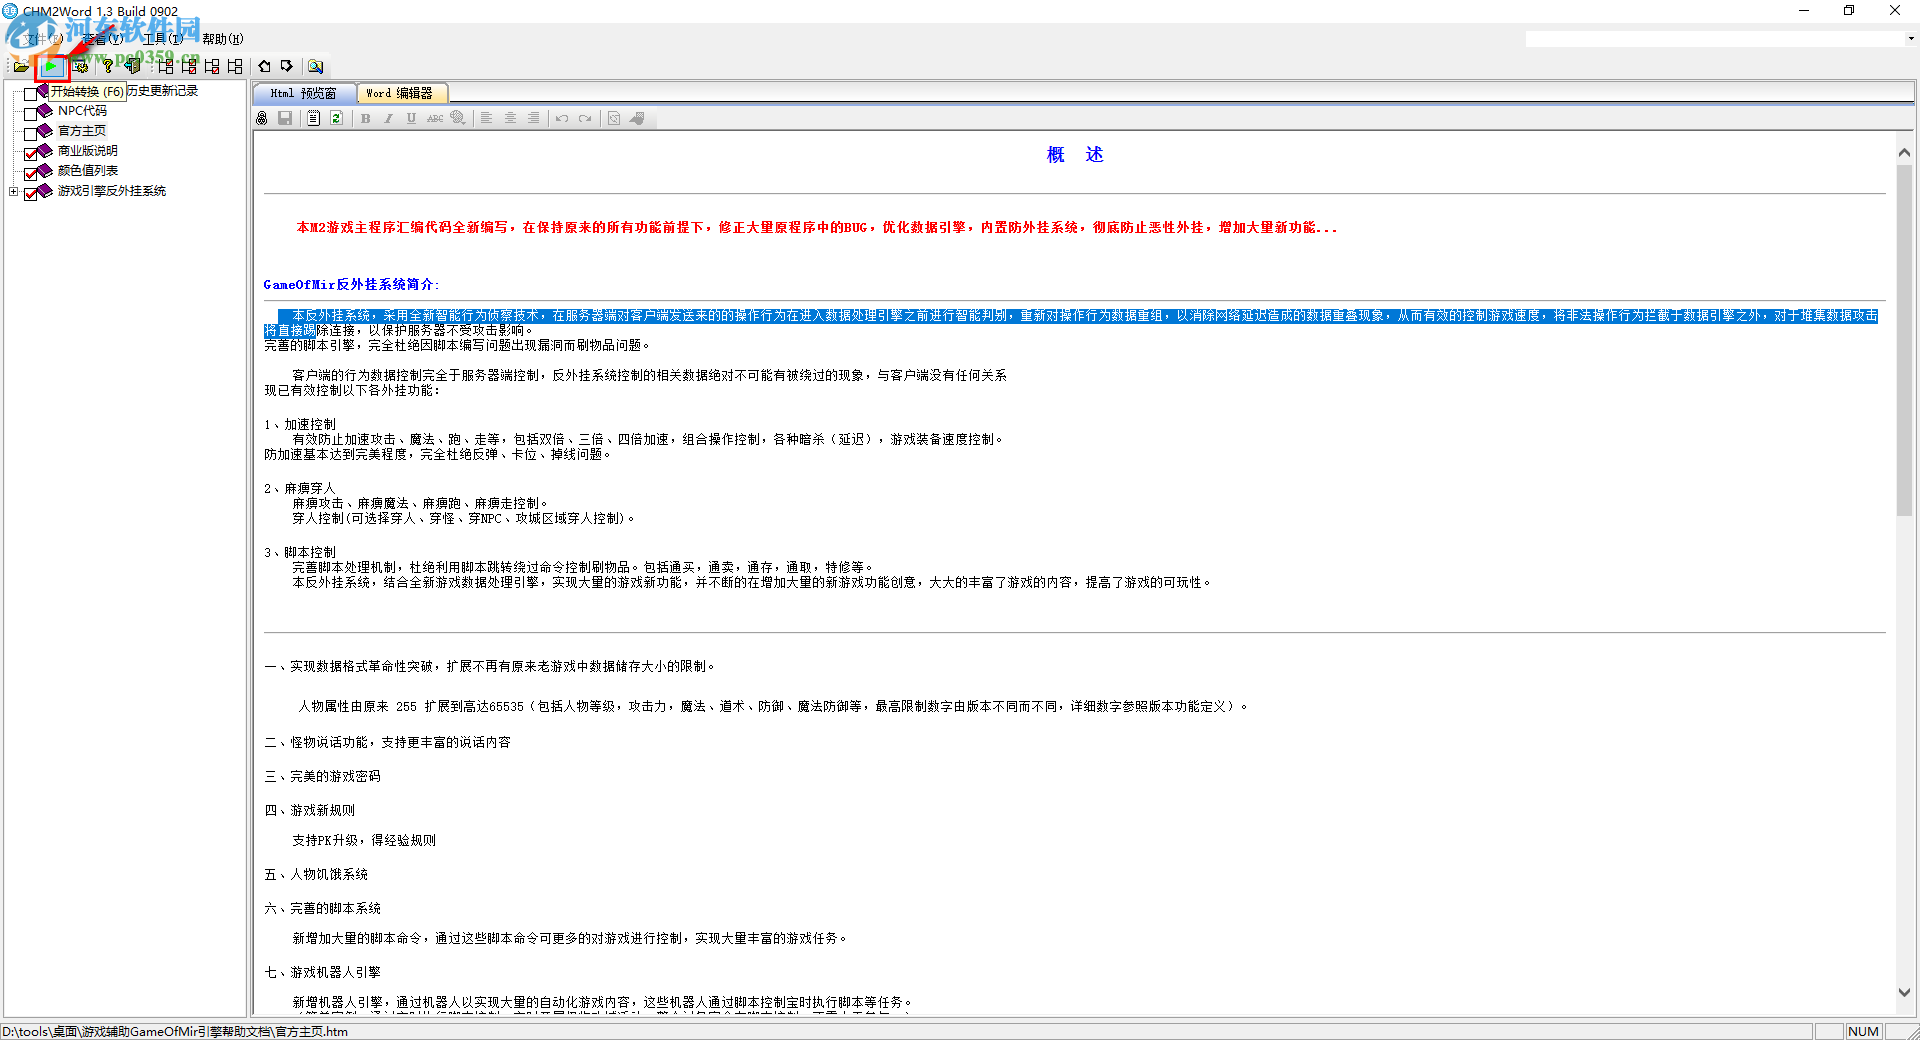Open the 查看(V) menu
The image size is (1920, 1040).
click(x=104, y=39)
